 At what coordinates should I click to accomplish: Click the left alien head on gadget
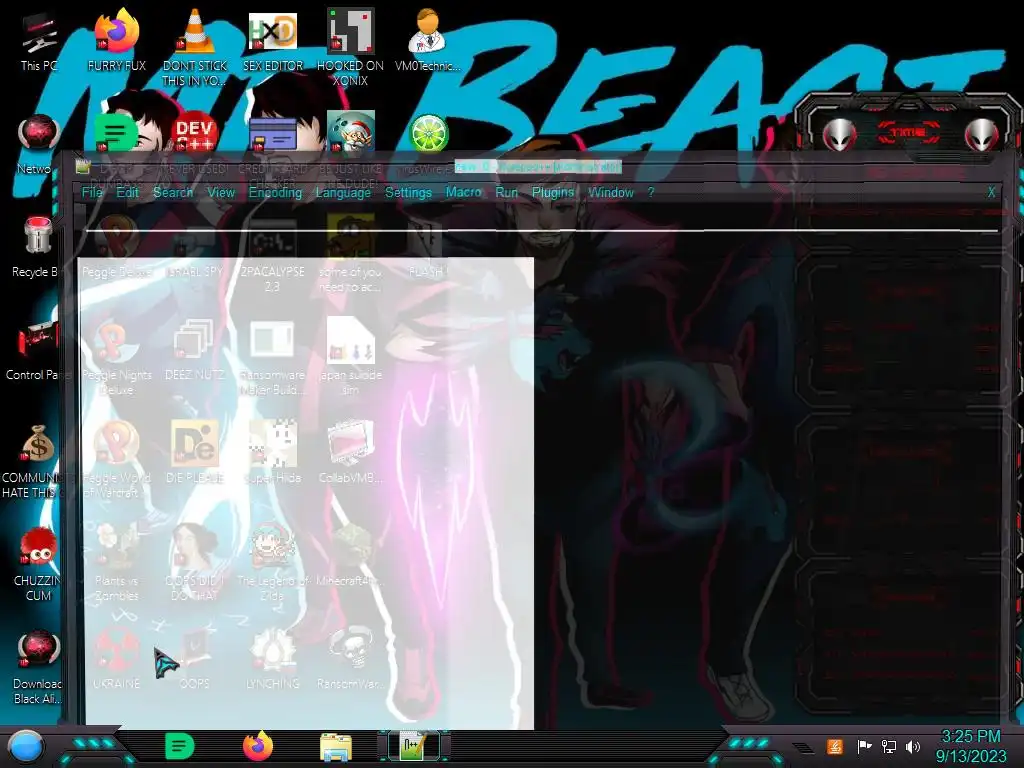point(839,135)
